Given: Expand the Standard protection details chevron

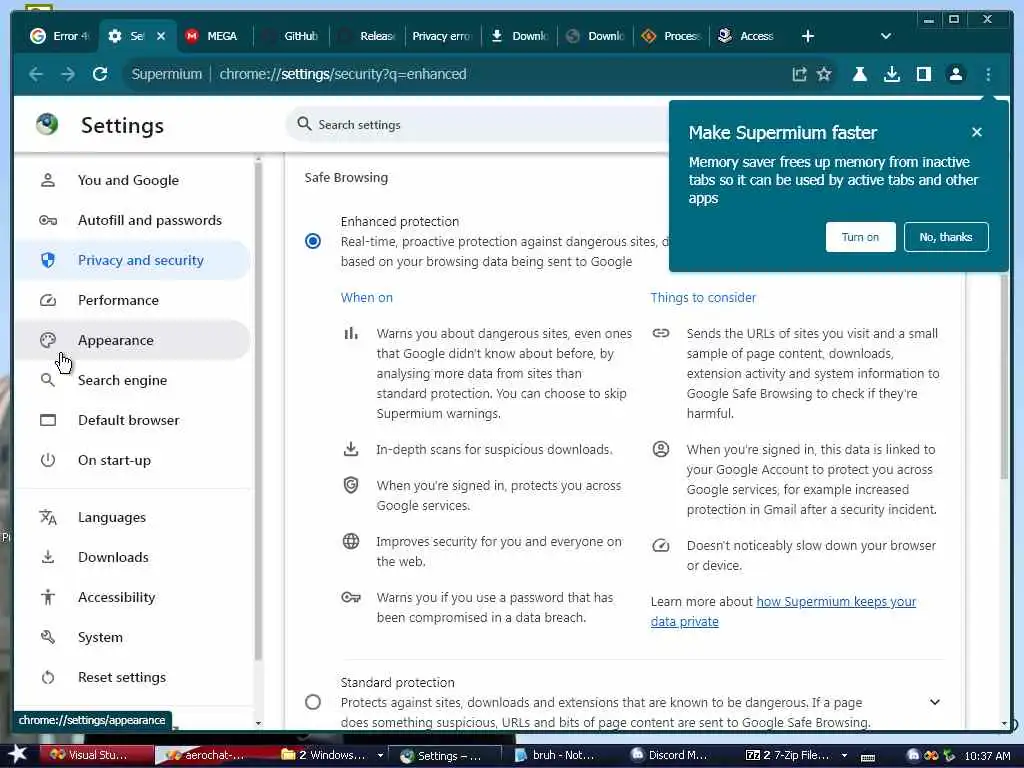Looking at the screenshot, I should 935,702.
